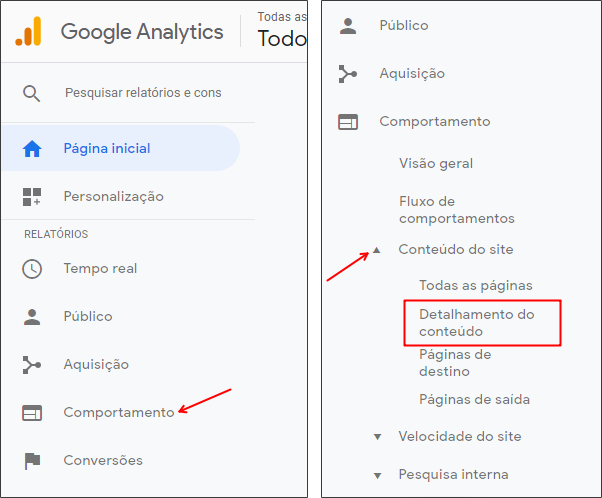Image resolution: width=602 pixels, height=498 pixels.
Task: Open the Público menu in the left sidebar
Action: (88, 316)
